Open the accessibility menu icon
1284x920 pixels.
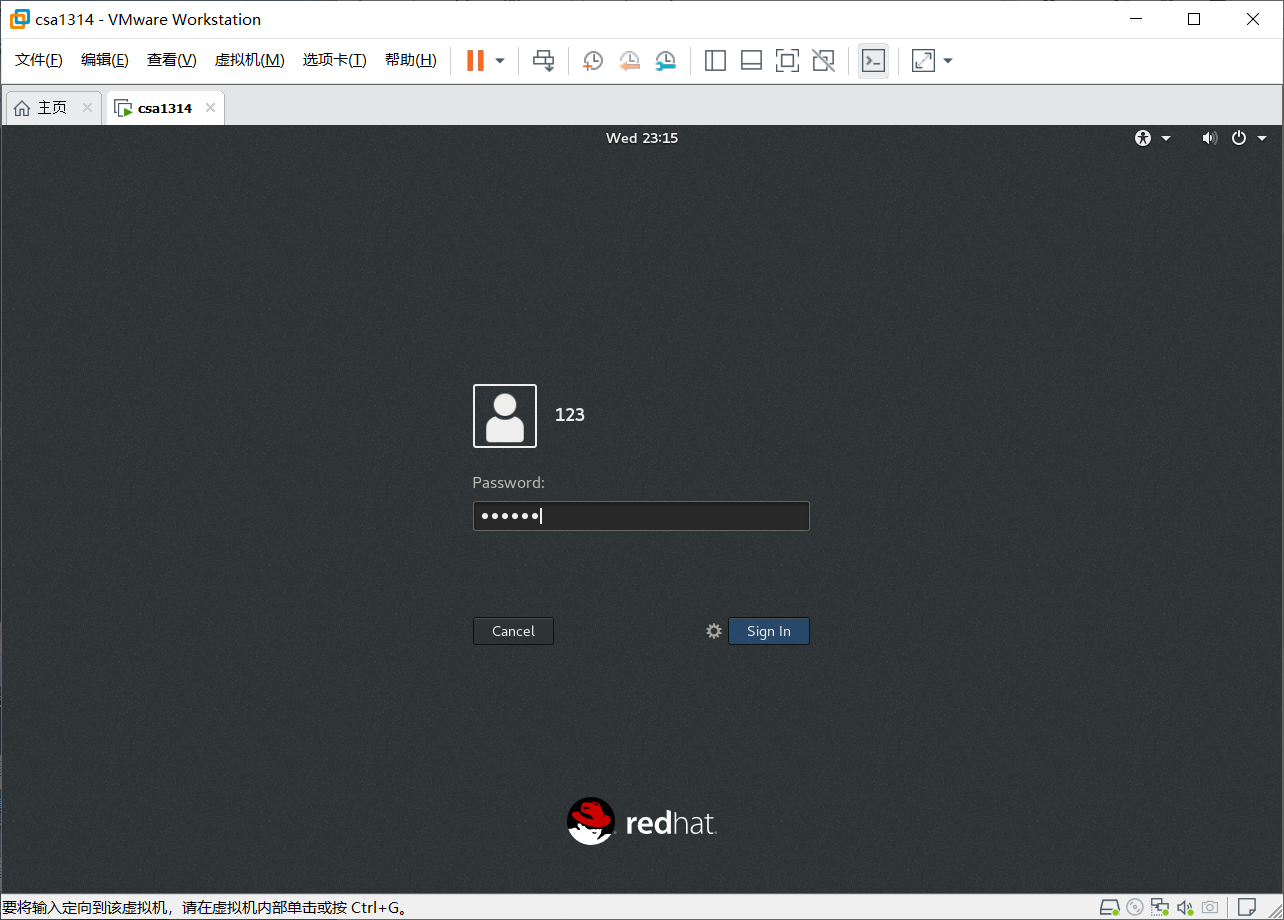point(1144,138)
